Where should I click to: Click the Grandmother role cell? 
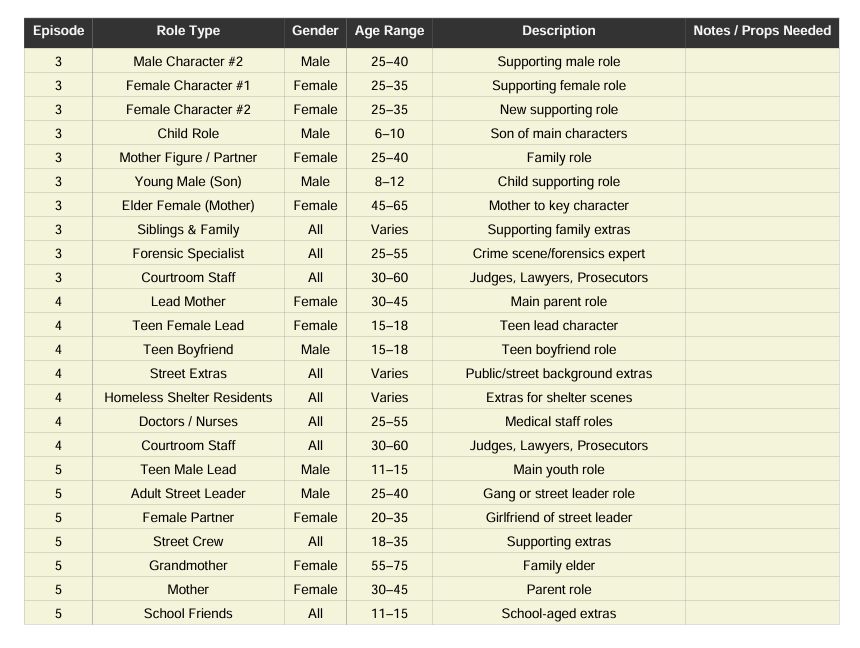[x=188, y=566]
